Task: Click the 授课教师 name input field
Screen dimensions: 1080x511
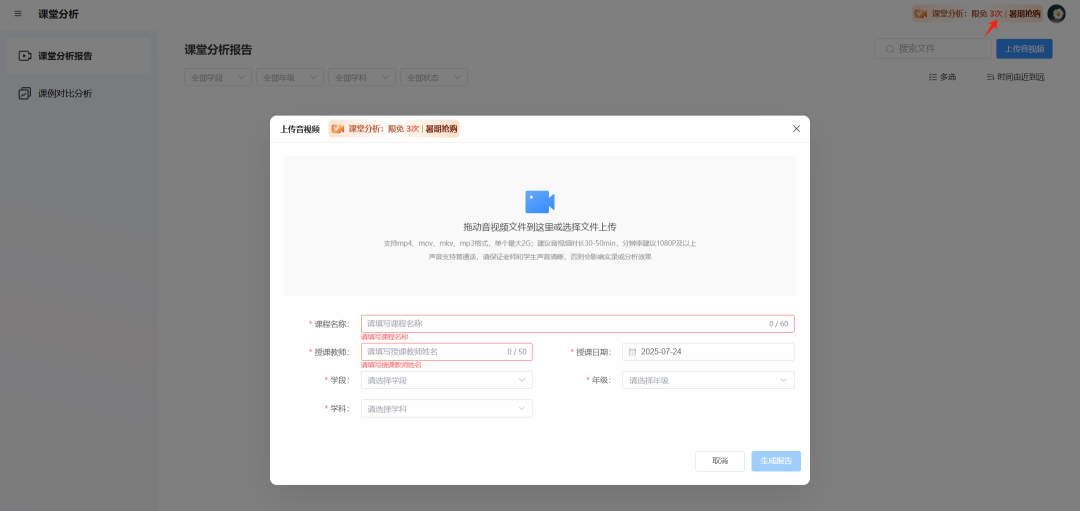Action: (x=446, y=352)
